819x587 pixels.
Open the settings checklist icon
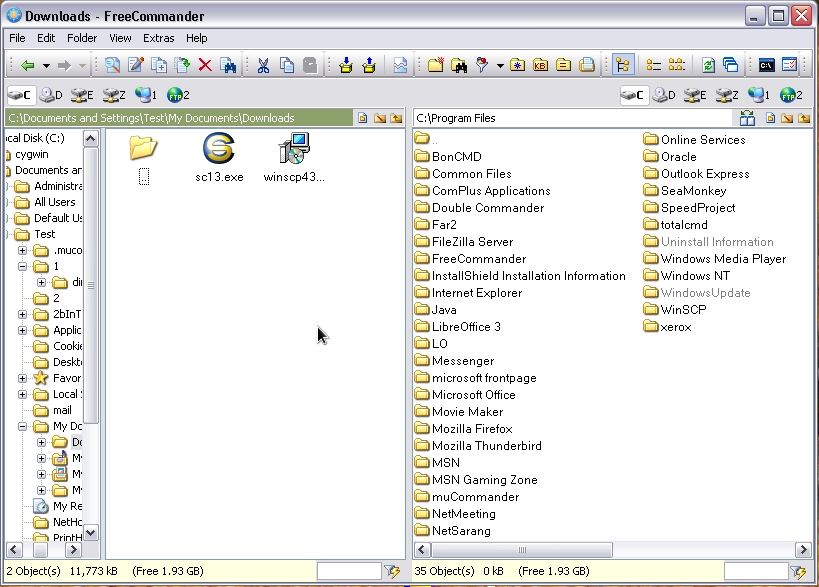pyautogui.click(x=789, y=65)
